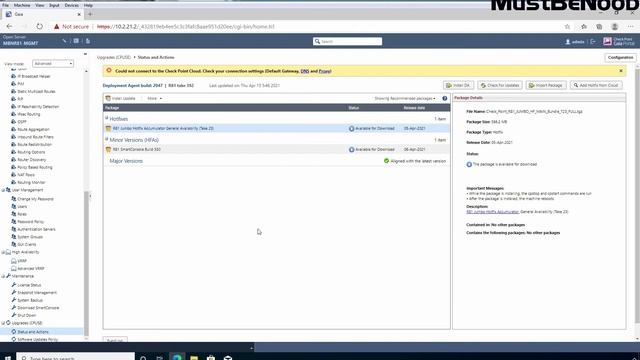This screenshot has width=640, height=360.
Task: Click Add Hotfix from Cloud button
Action: click(596, 85)
